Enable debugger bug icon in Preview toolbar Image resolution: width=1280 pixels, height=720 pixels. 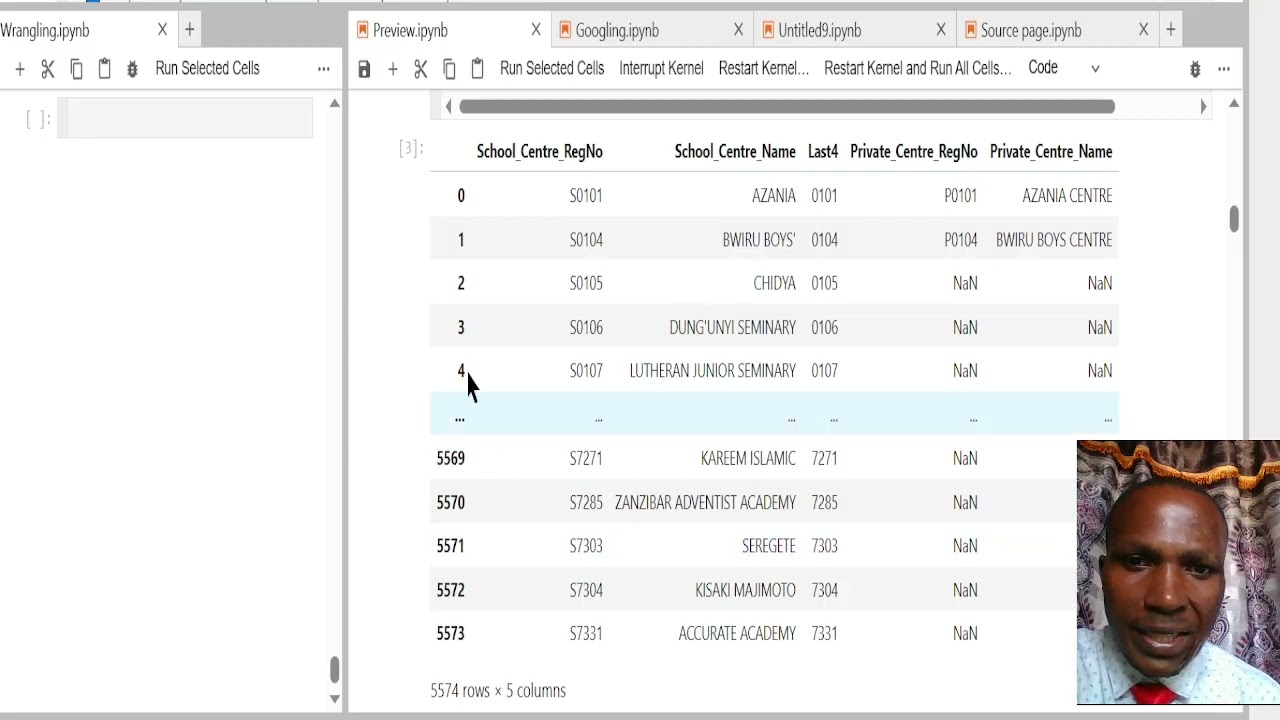click(x=1195, y=69)
